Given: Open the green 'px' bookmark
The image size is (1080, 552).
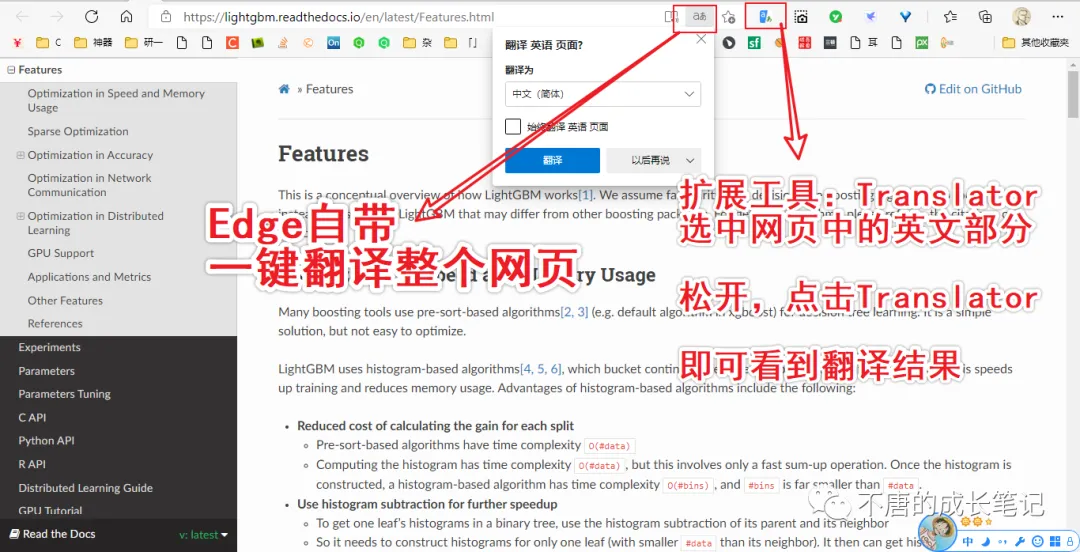Looking at the screenshot, I should point(922,43).
